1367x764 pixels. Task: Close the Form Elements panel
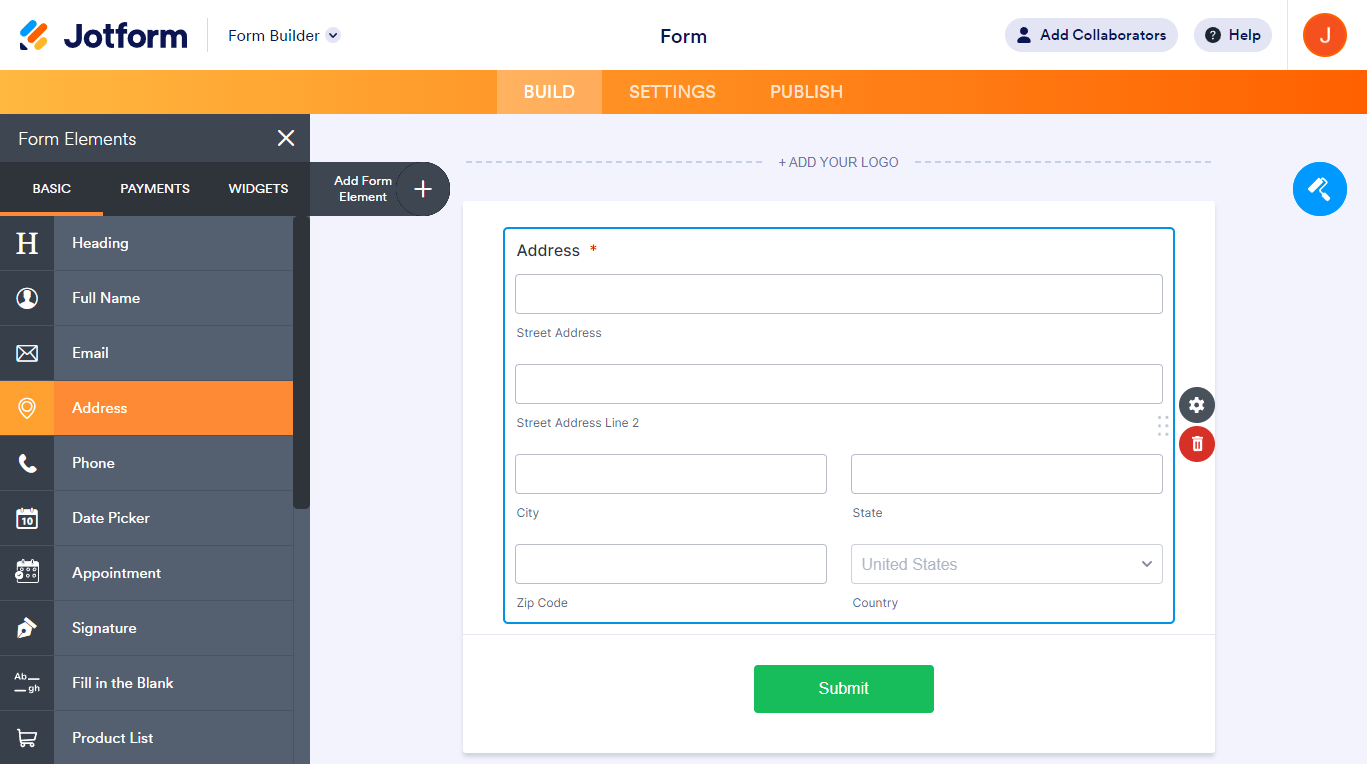pyautogui.click(x=286, y=138)
